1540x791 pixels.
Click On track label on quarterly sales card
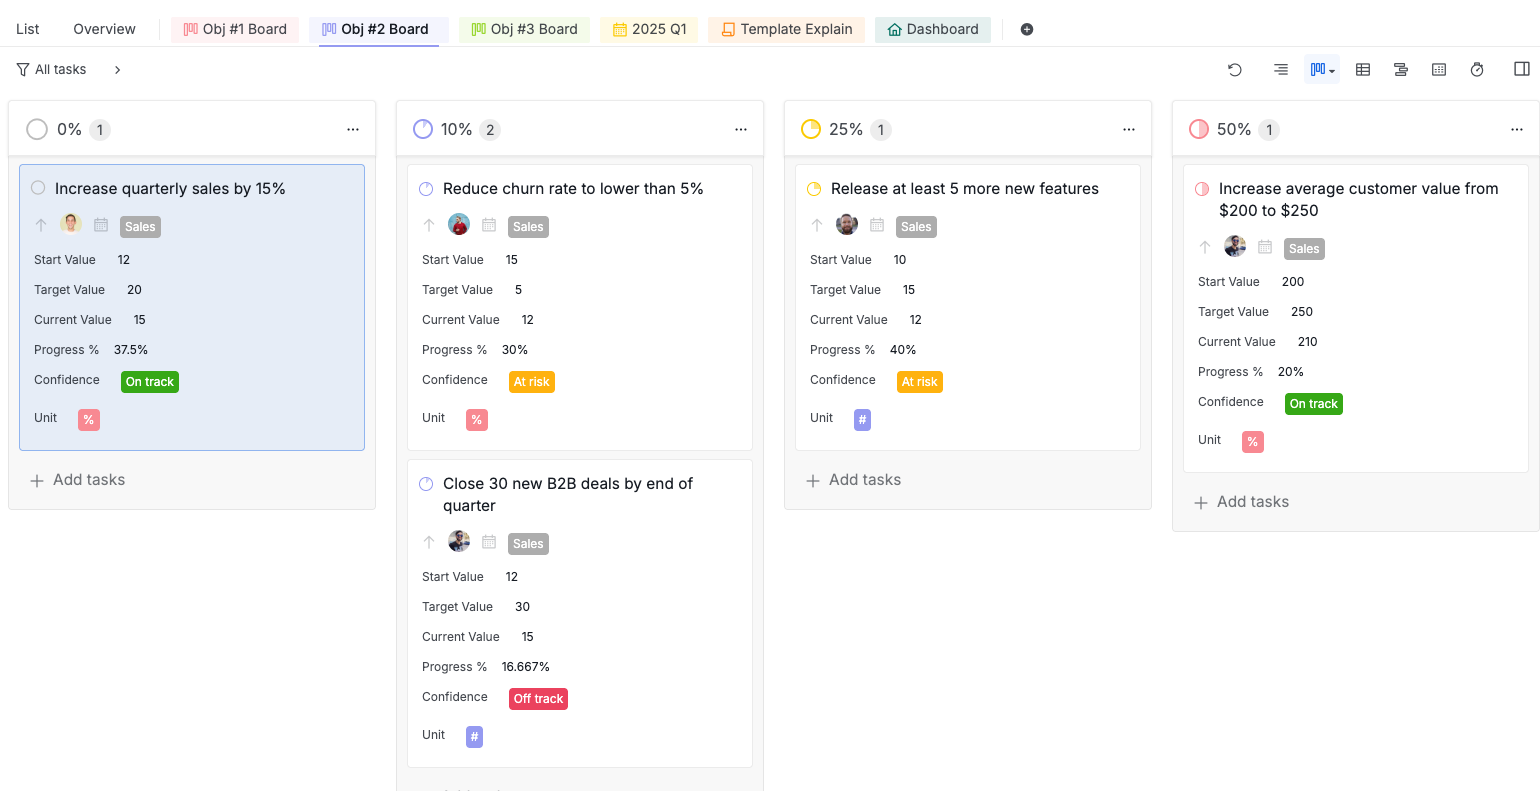tap(150, 382)
